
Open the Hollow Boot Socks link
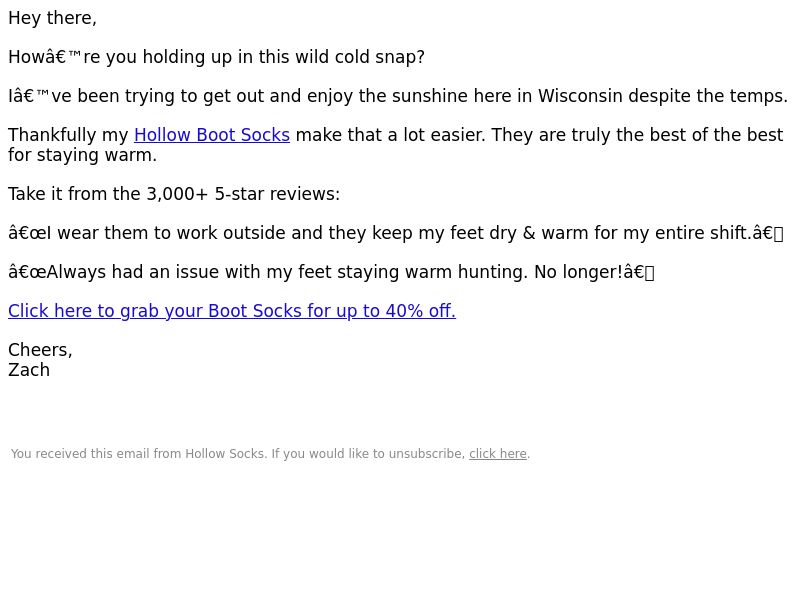pyautogui.click(x=212, y=135)
